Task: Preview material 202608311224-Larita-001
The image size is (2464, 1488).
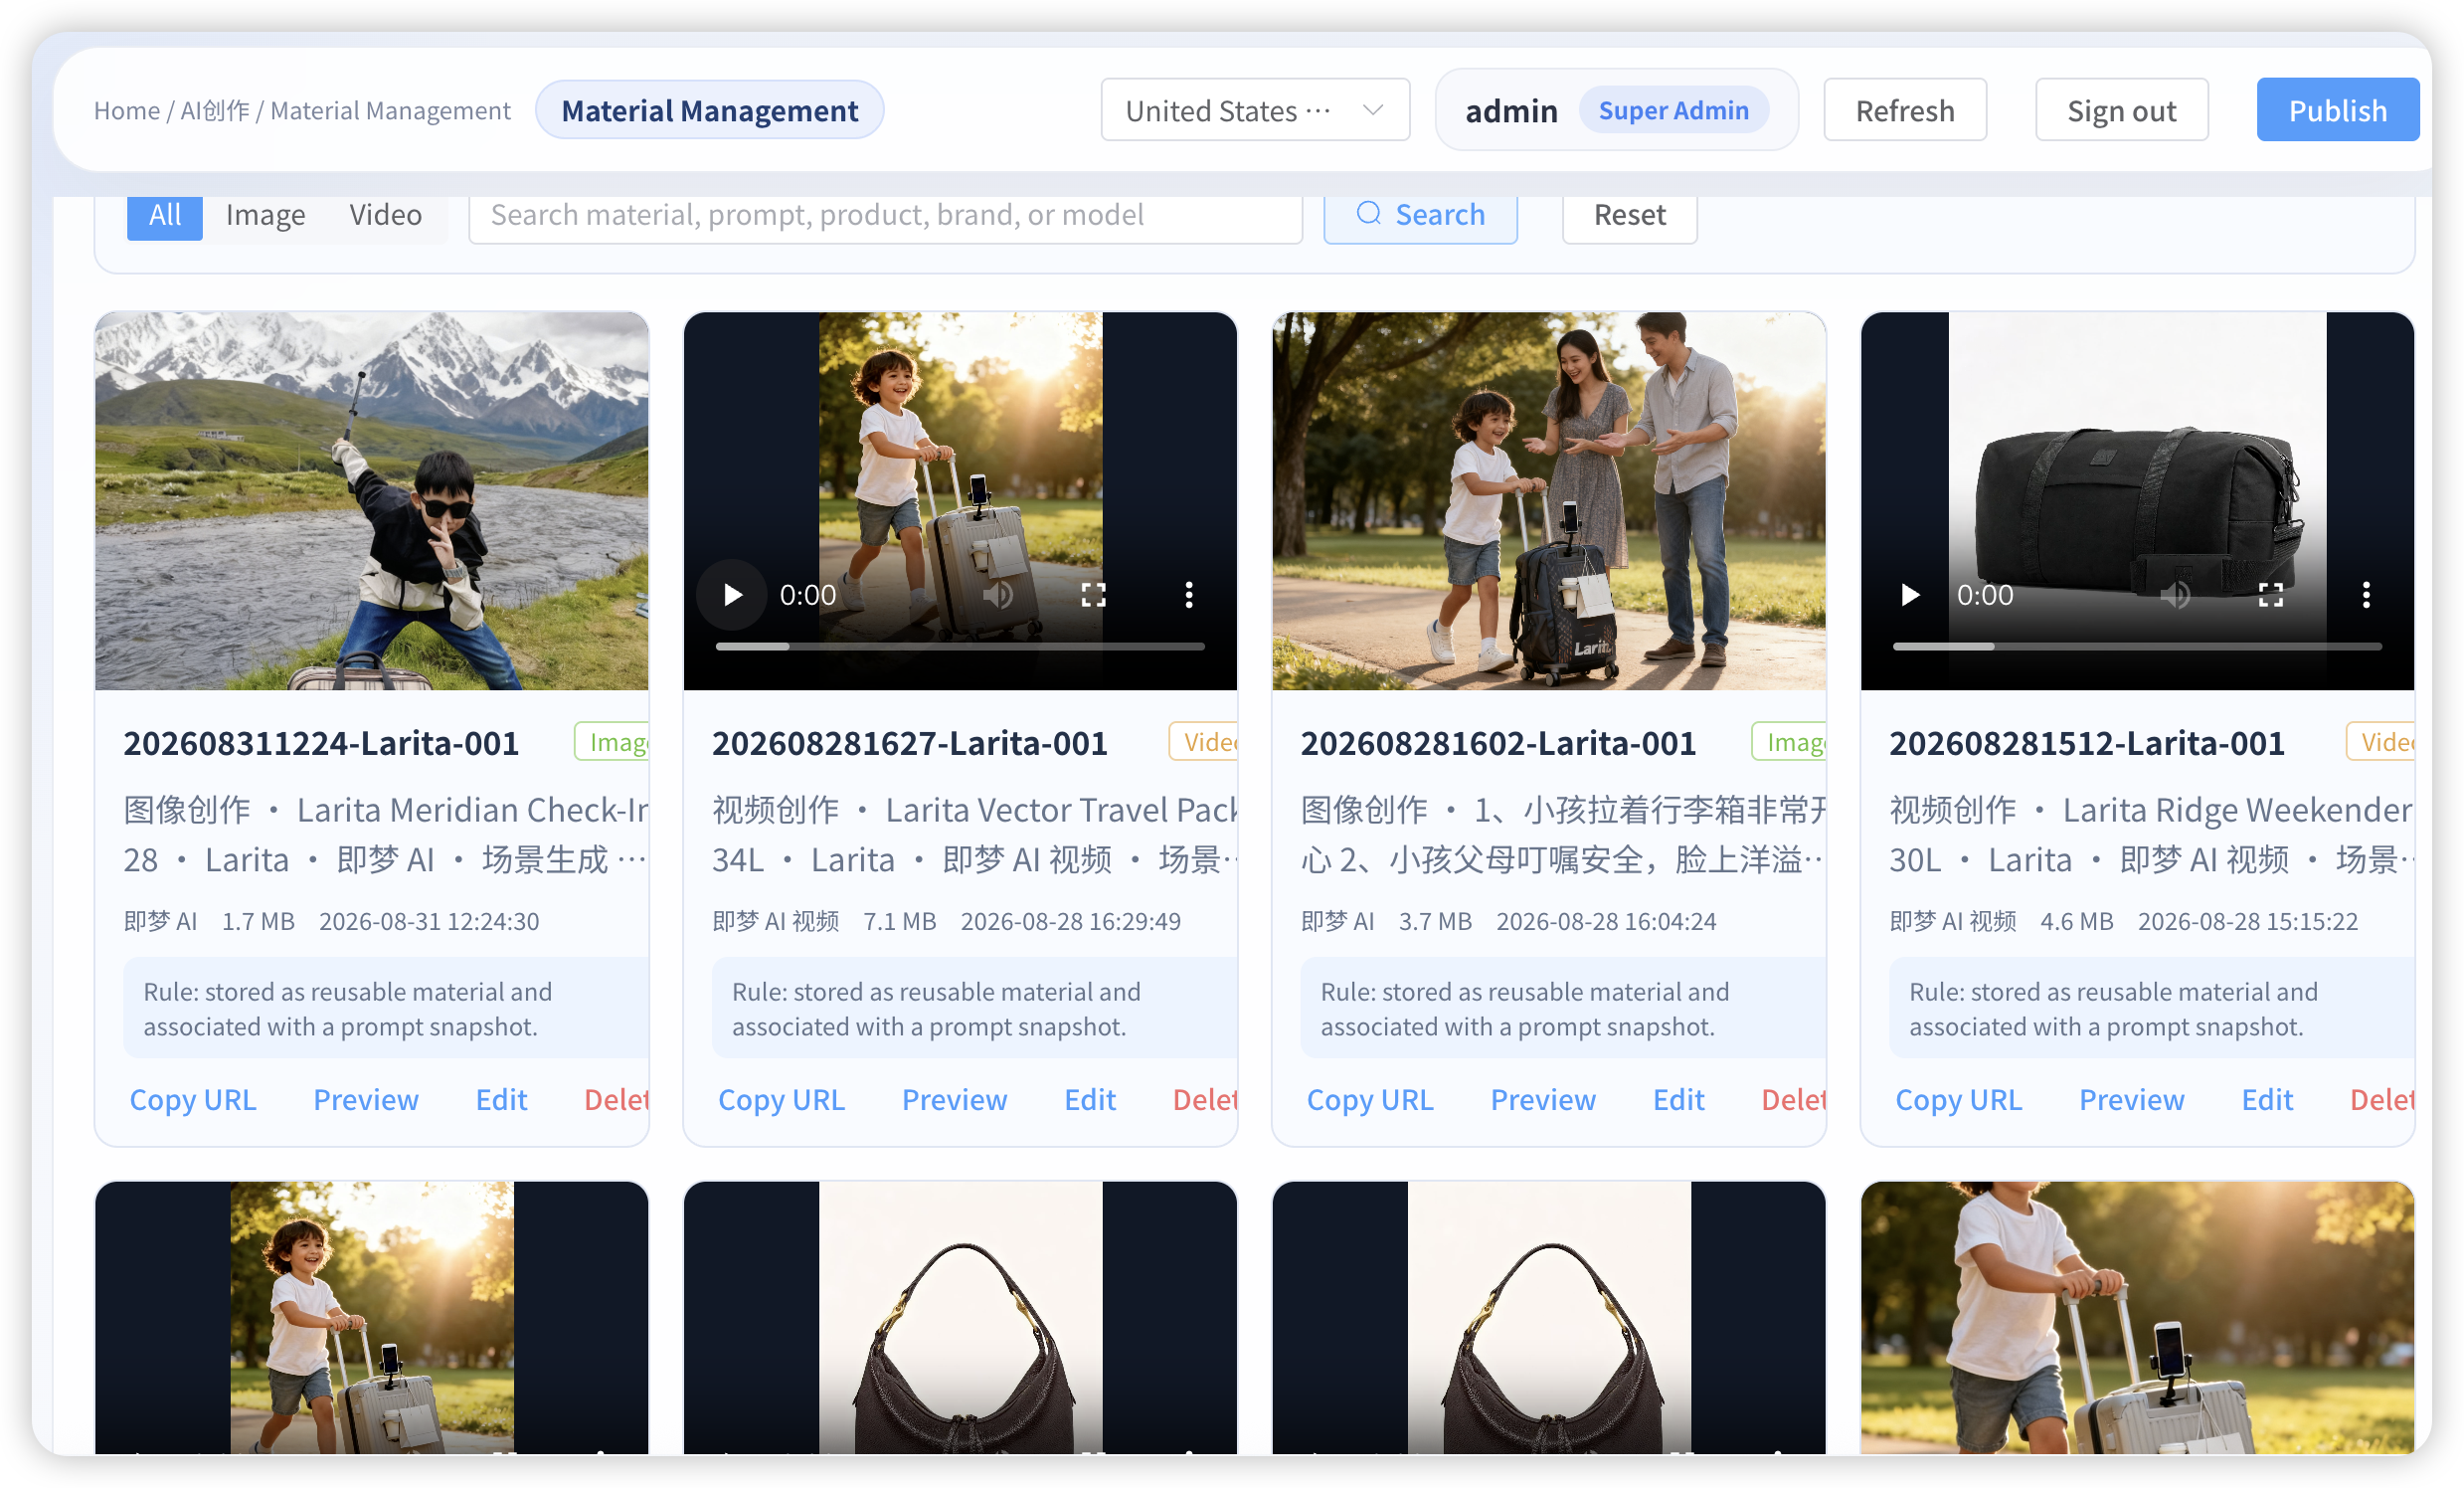Action: tap(366, 1099)
